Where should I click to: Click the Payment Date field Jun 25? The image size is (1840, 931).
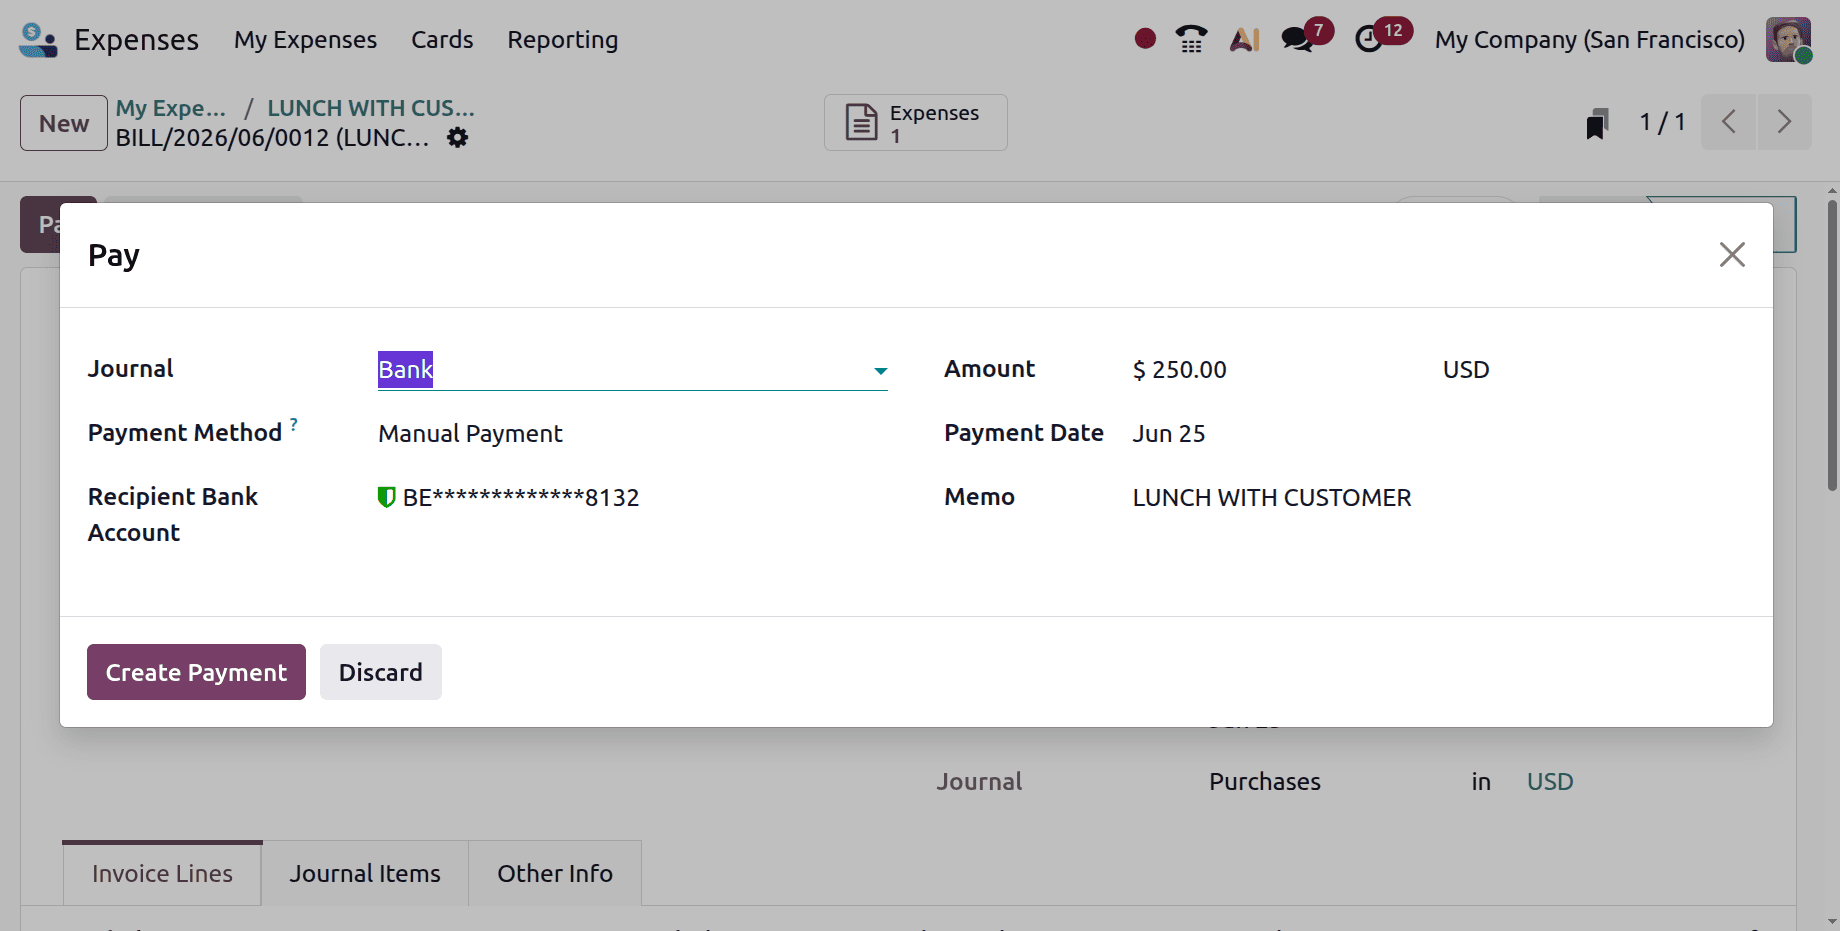1169,434
